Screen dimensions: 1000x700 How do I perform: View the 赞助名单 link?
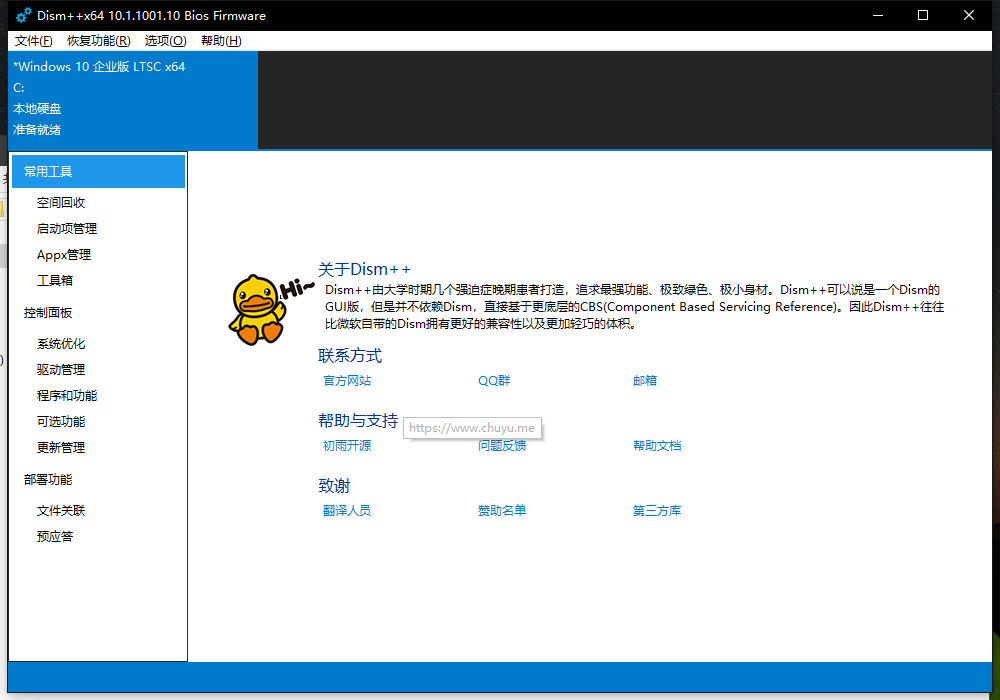pyautogui.click(x=502, y=511)
